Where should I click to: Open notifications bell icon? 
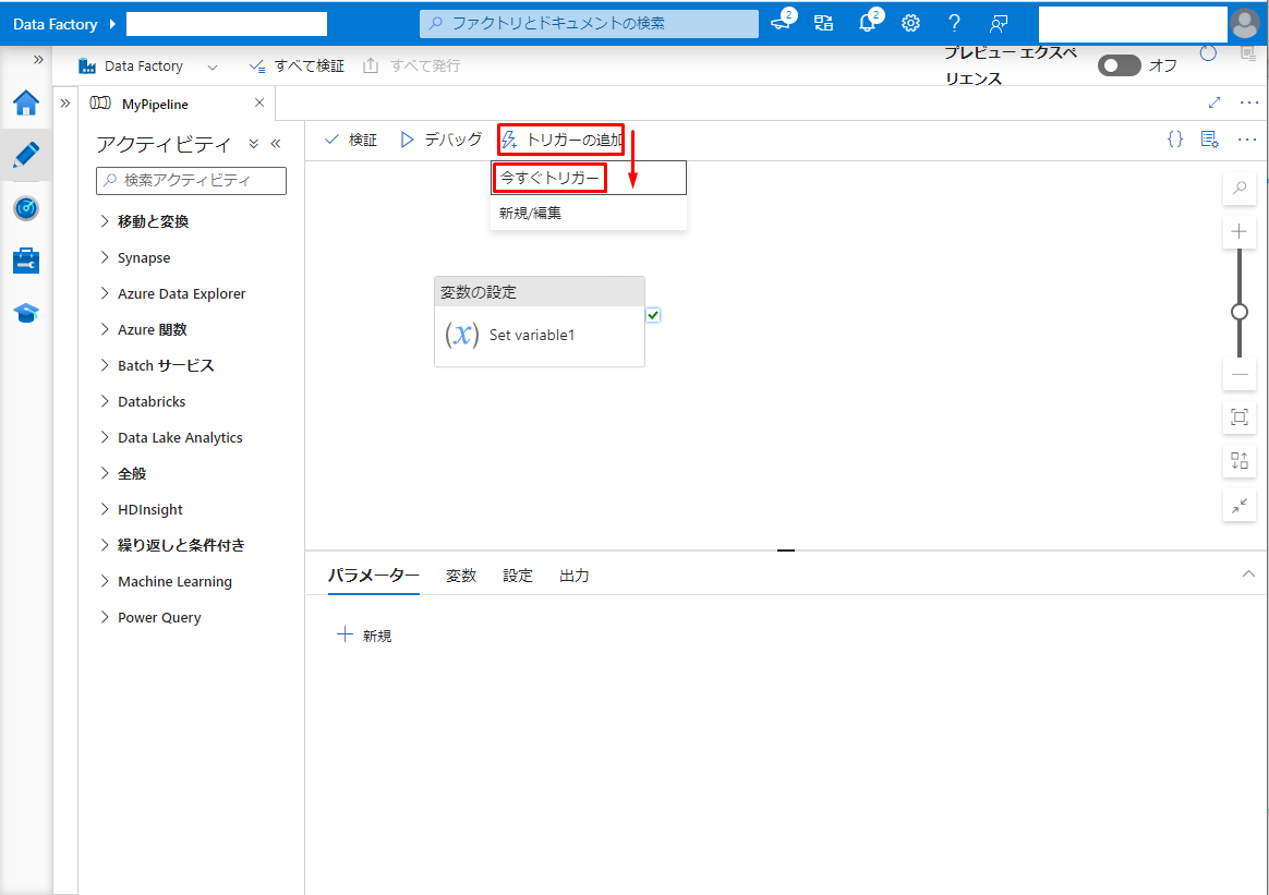(x=868, y=23)
